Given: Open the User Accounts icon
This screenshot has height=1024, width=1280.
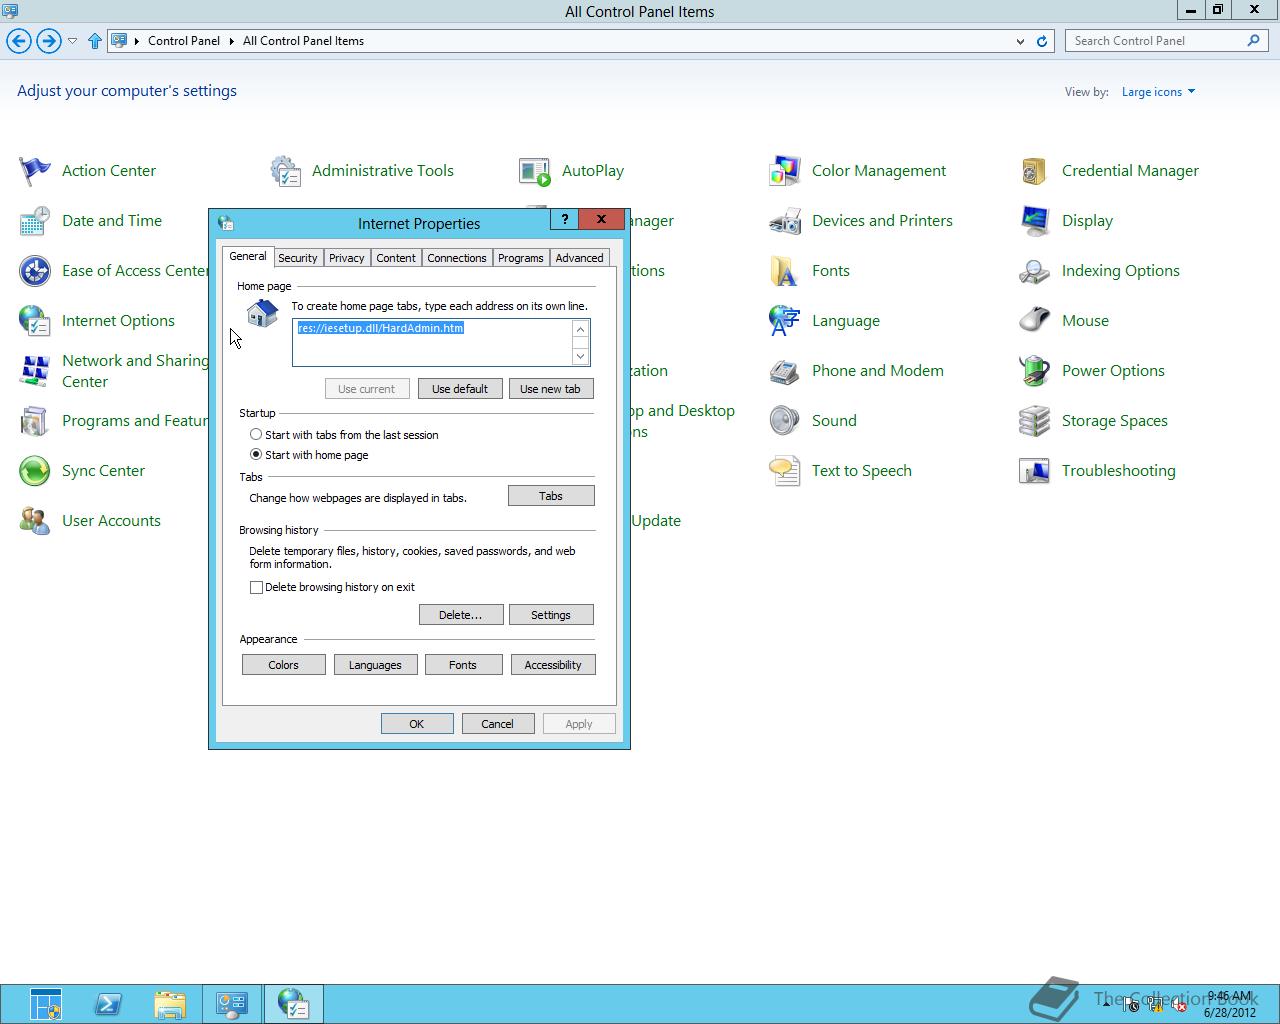Looking at the screenshot, I should (x=35, y=521).
